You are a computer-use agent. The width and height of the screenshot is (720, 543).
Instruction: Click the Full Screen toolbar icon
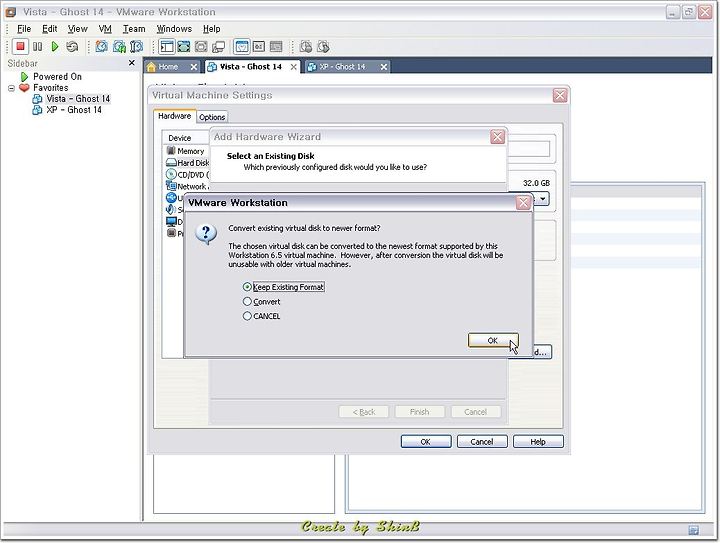point(201,46)
